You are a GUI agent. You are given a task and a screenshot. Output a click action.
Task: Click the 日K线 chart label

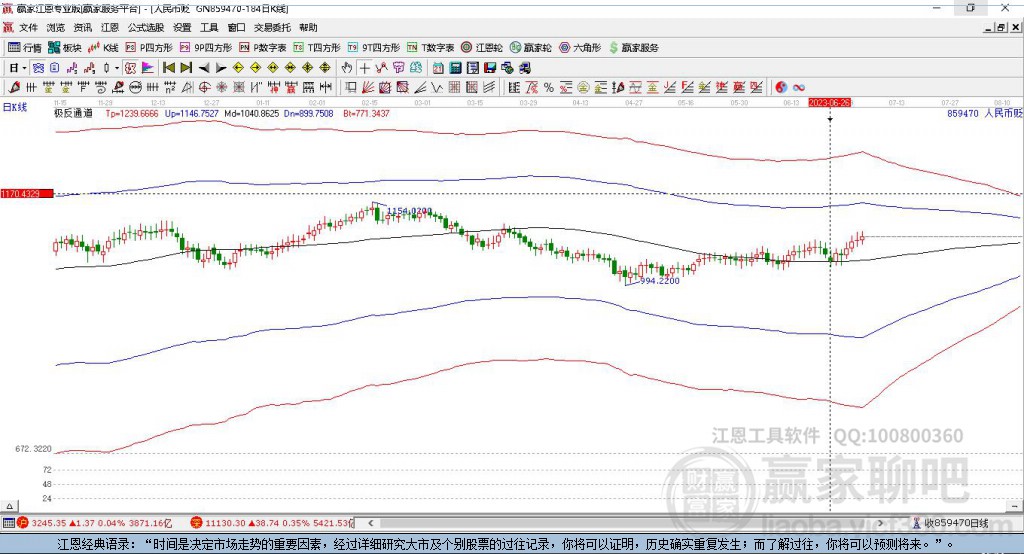tap(15, 107)
